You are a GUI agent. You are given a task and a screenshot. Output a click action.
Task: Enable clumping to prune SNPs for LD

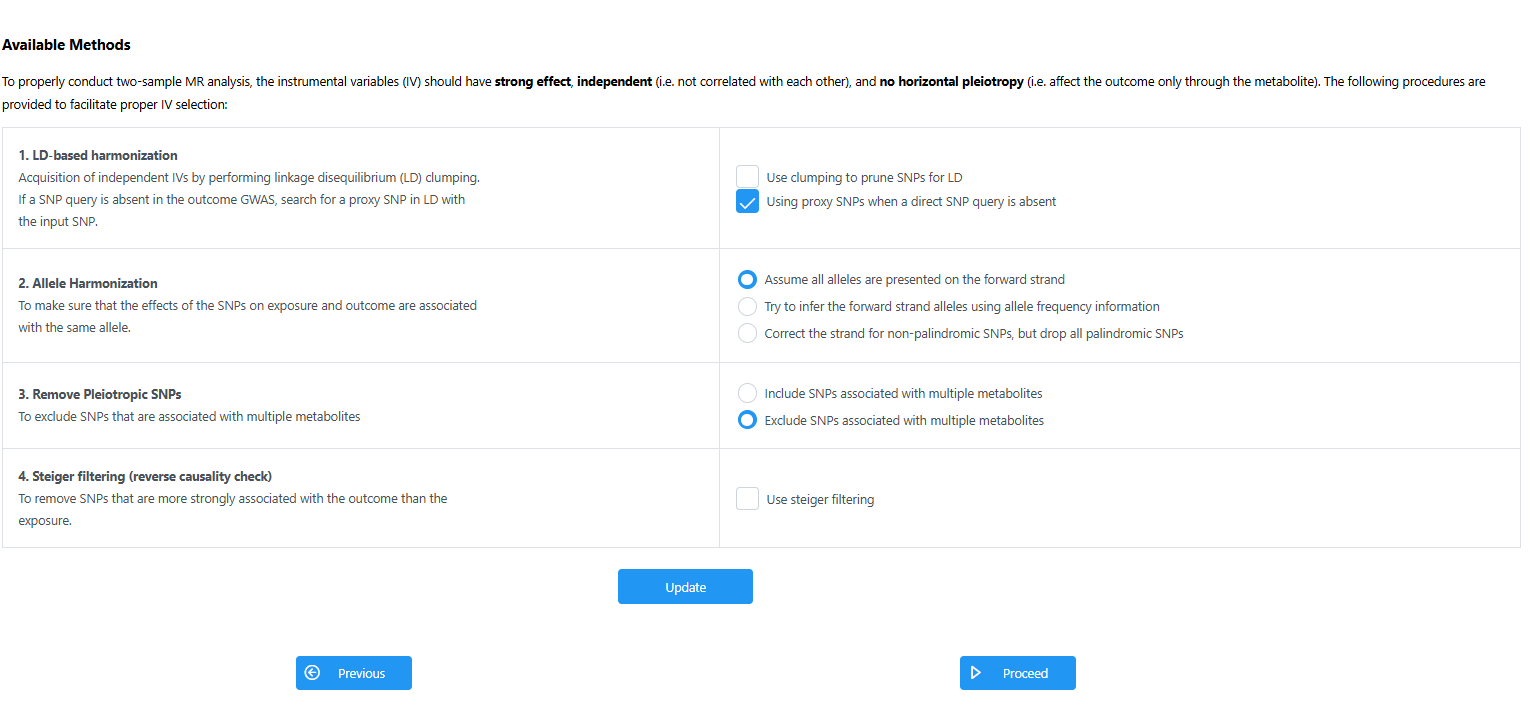tap(747, 177)
